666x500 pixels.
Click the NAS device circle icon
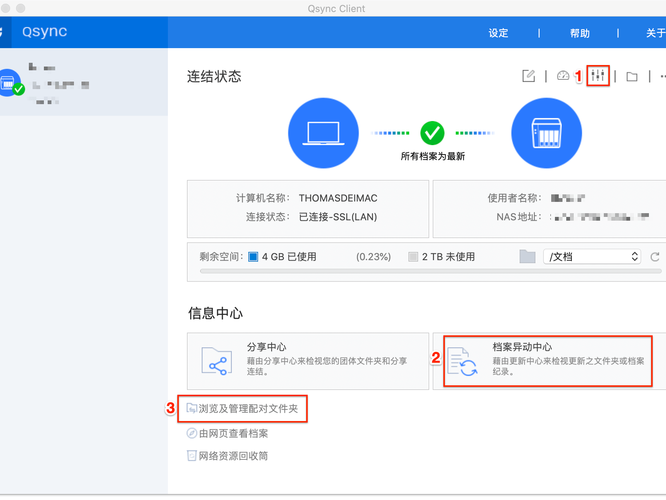click(546, 133)
